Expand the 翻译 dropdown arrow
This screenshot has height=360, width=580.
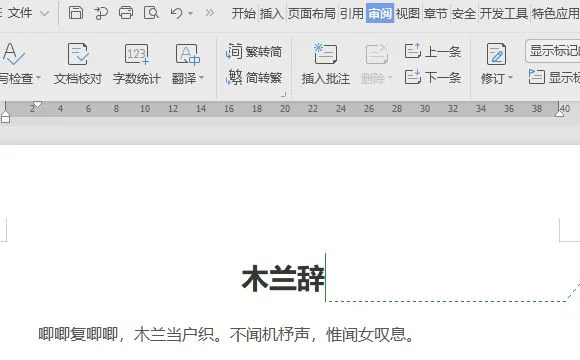coord(202,78)
